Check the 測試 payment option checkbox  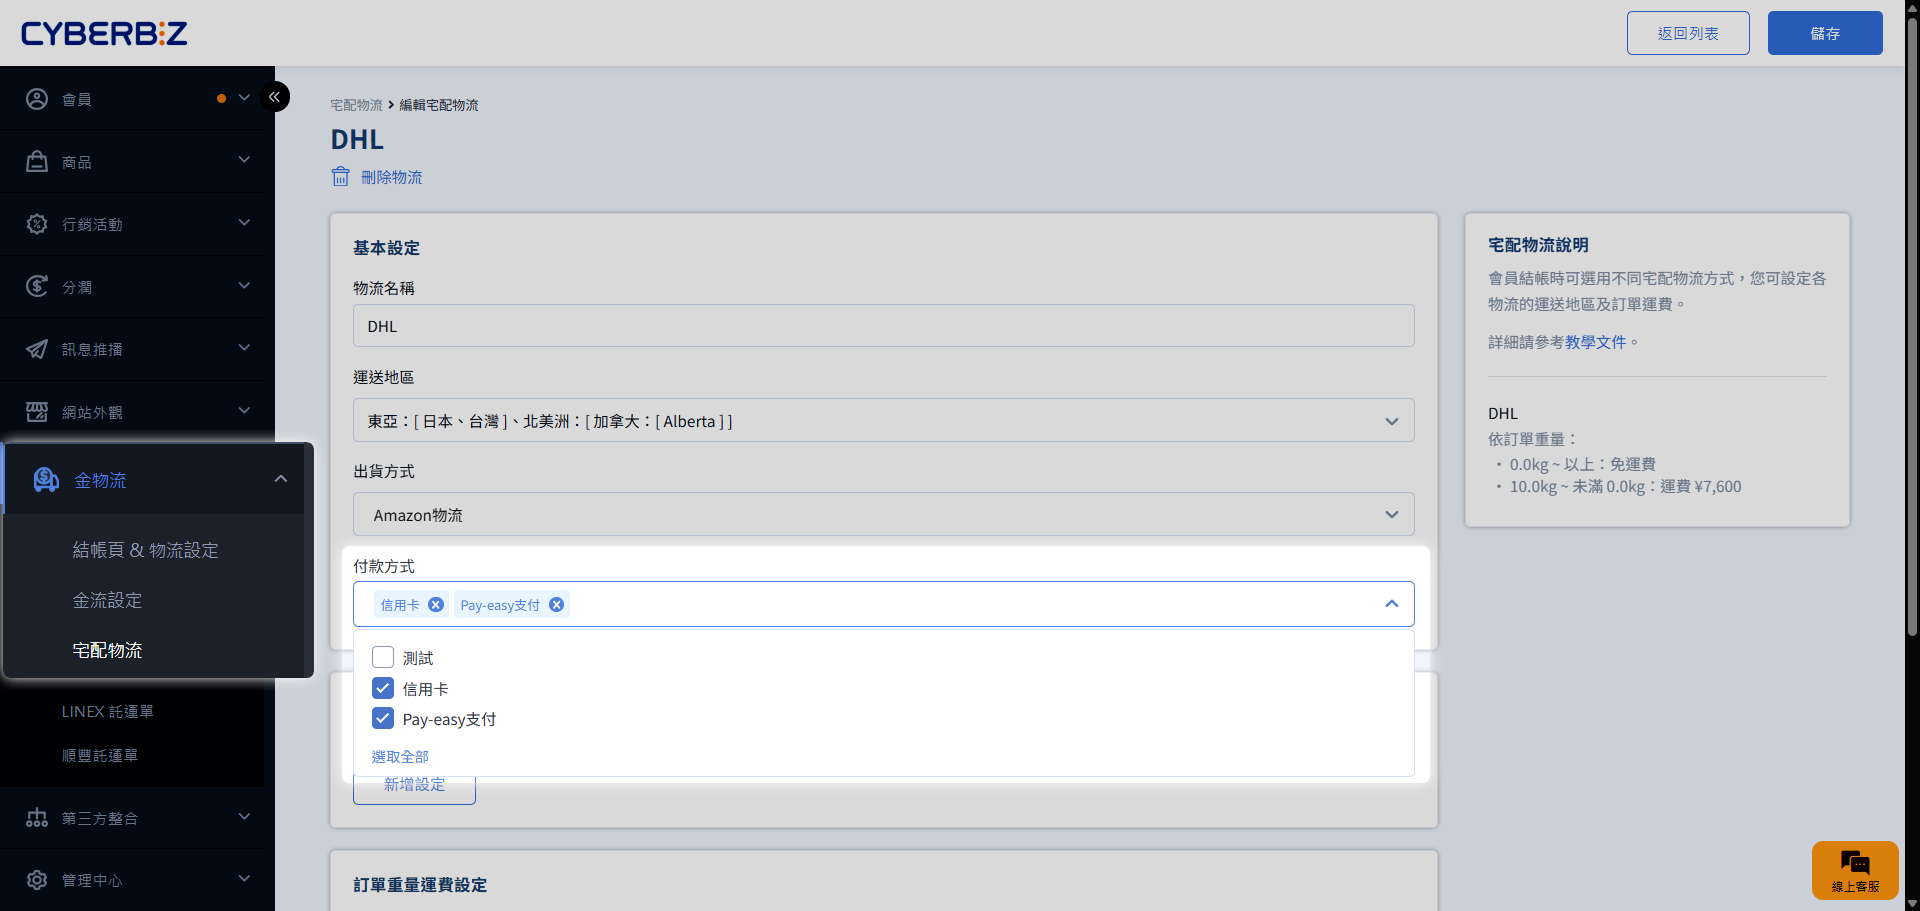(x=383, y=657)
